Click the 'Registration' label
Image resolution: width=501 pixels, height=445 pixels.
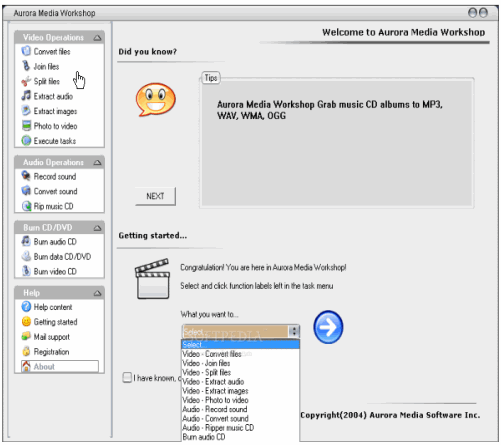(51, 352)
